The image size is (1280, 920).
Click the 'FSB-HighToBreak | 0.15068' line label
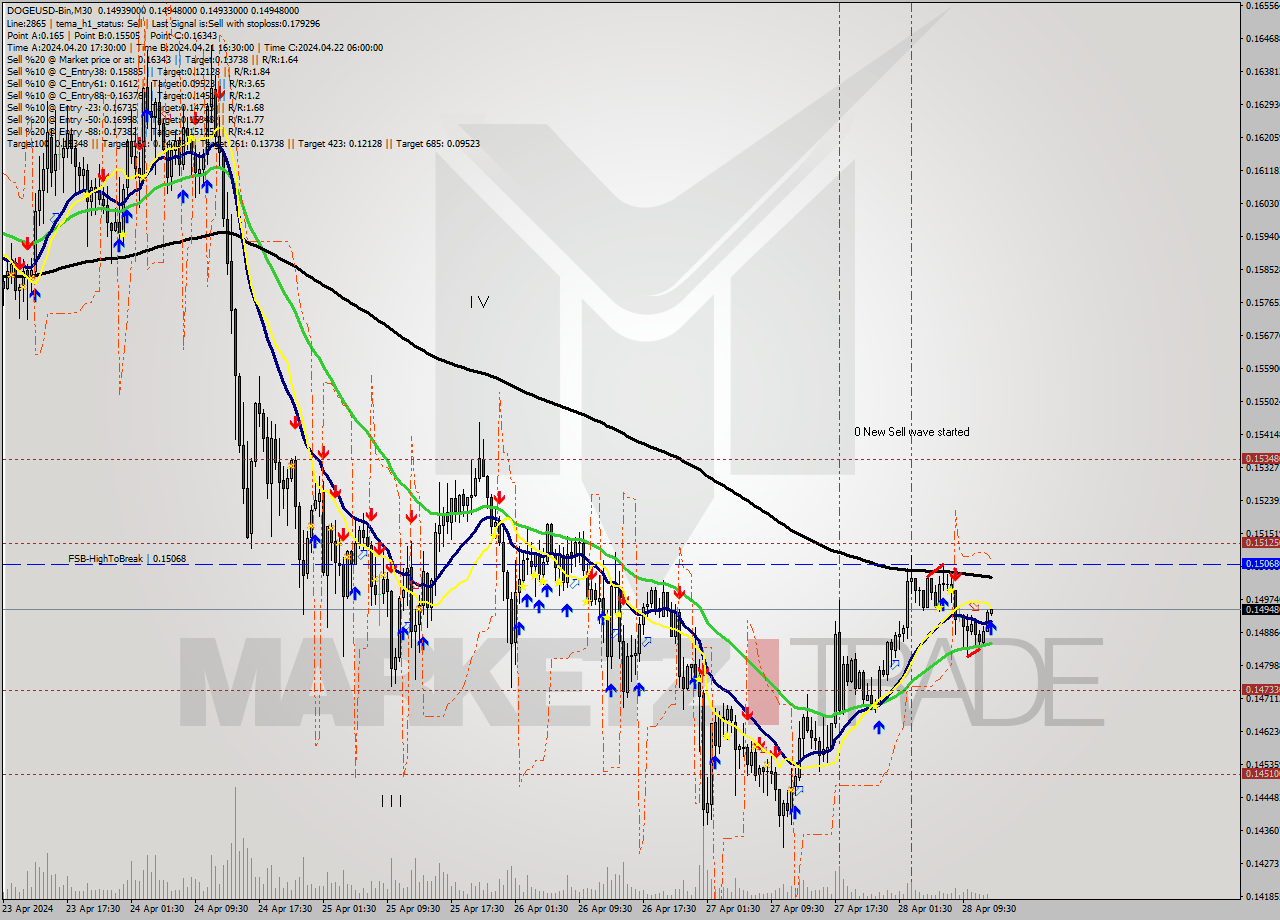click(127, 558)
